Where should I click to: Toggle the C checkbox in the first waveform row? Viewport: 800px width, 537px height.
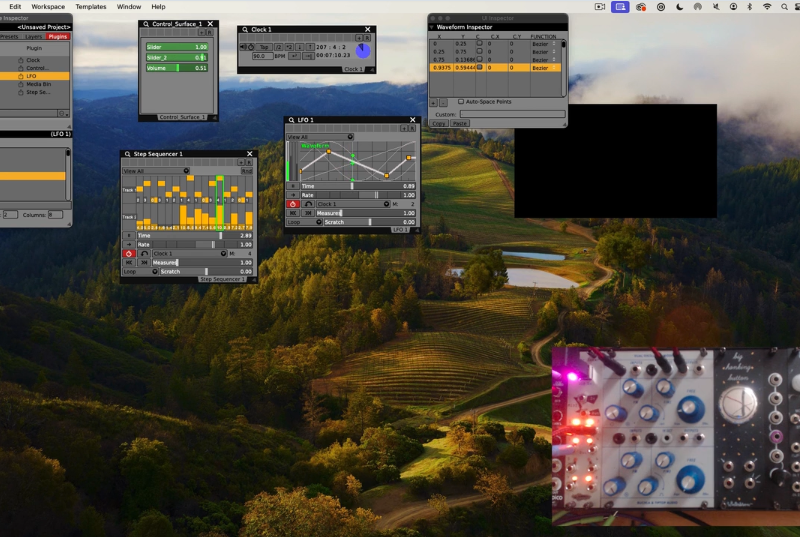click(x=479, y=44)
